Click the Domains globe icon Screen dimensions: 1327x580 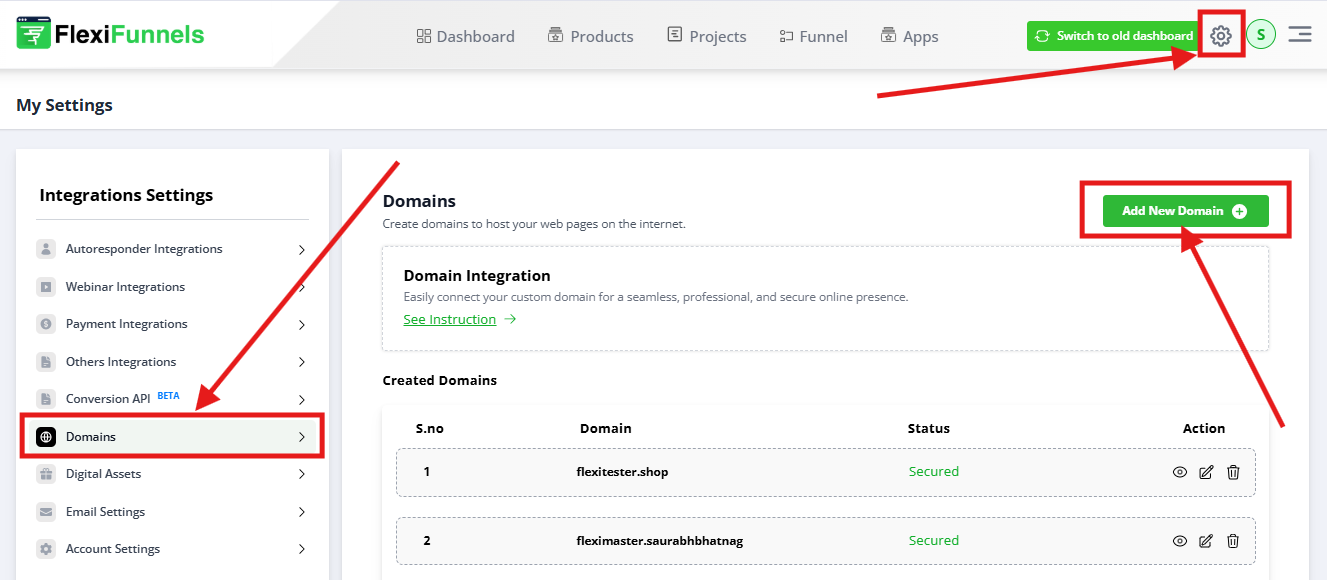pyautogui.click(x=46, y=437)
